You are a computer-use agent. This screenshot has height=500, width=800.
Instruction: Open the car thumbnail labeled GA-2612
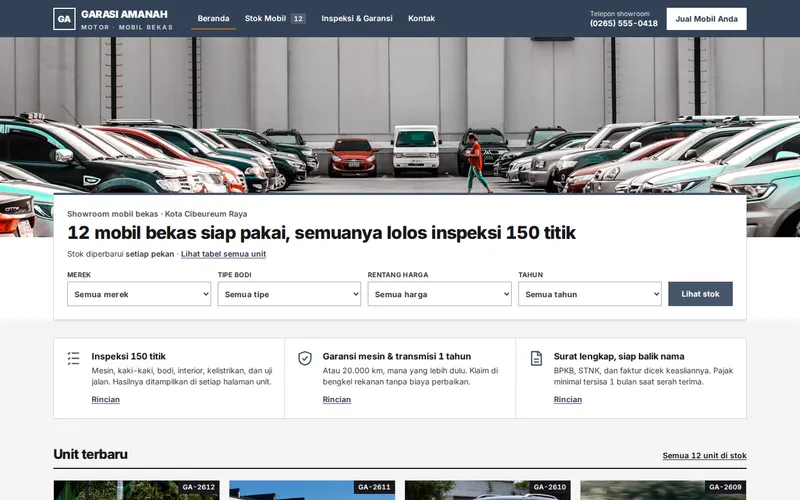137,490
